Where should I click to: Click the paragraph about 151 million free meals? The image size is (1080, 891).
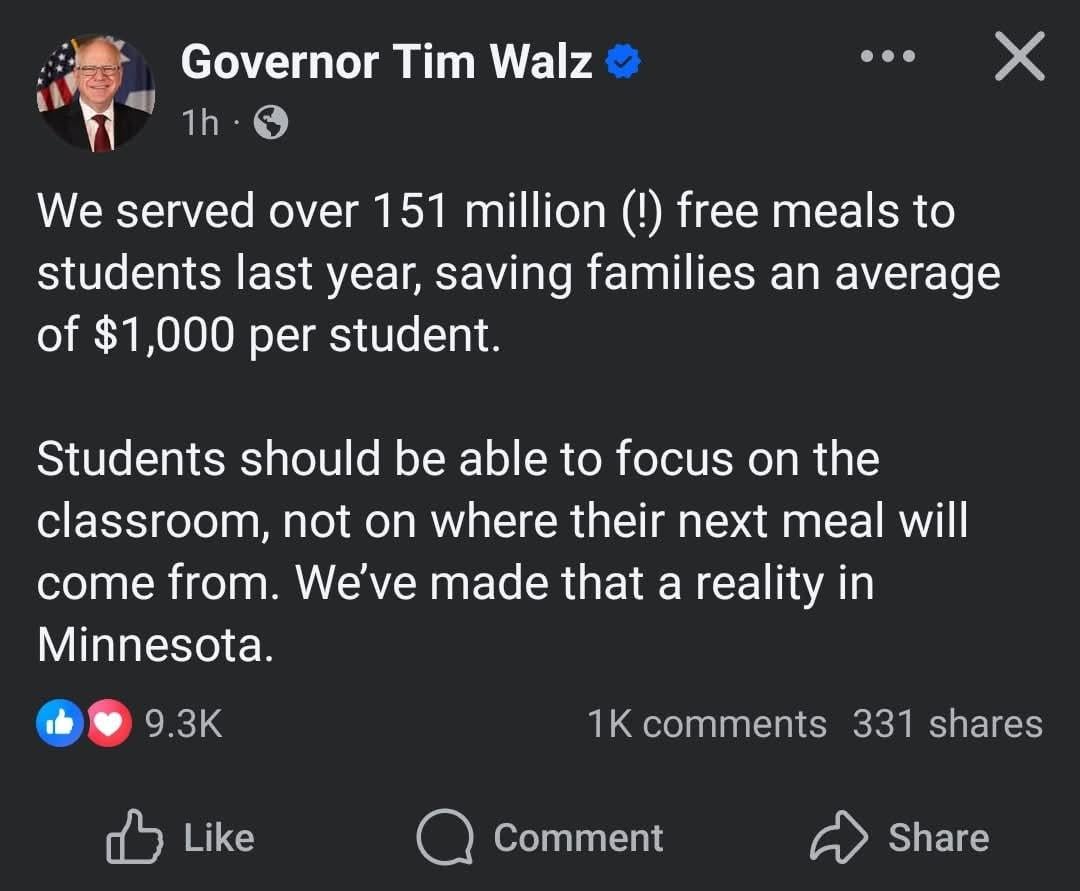point(519,273)
